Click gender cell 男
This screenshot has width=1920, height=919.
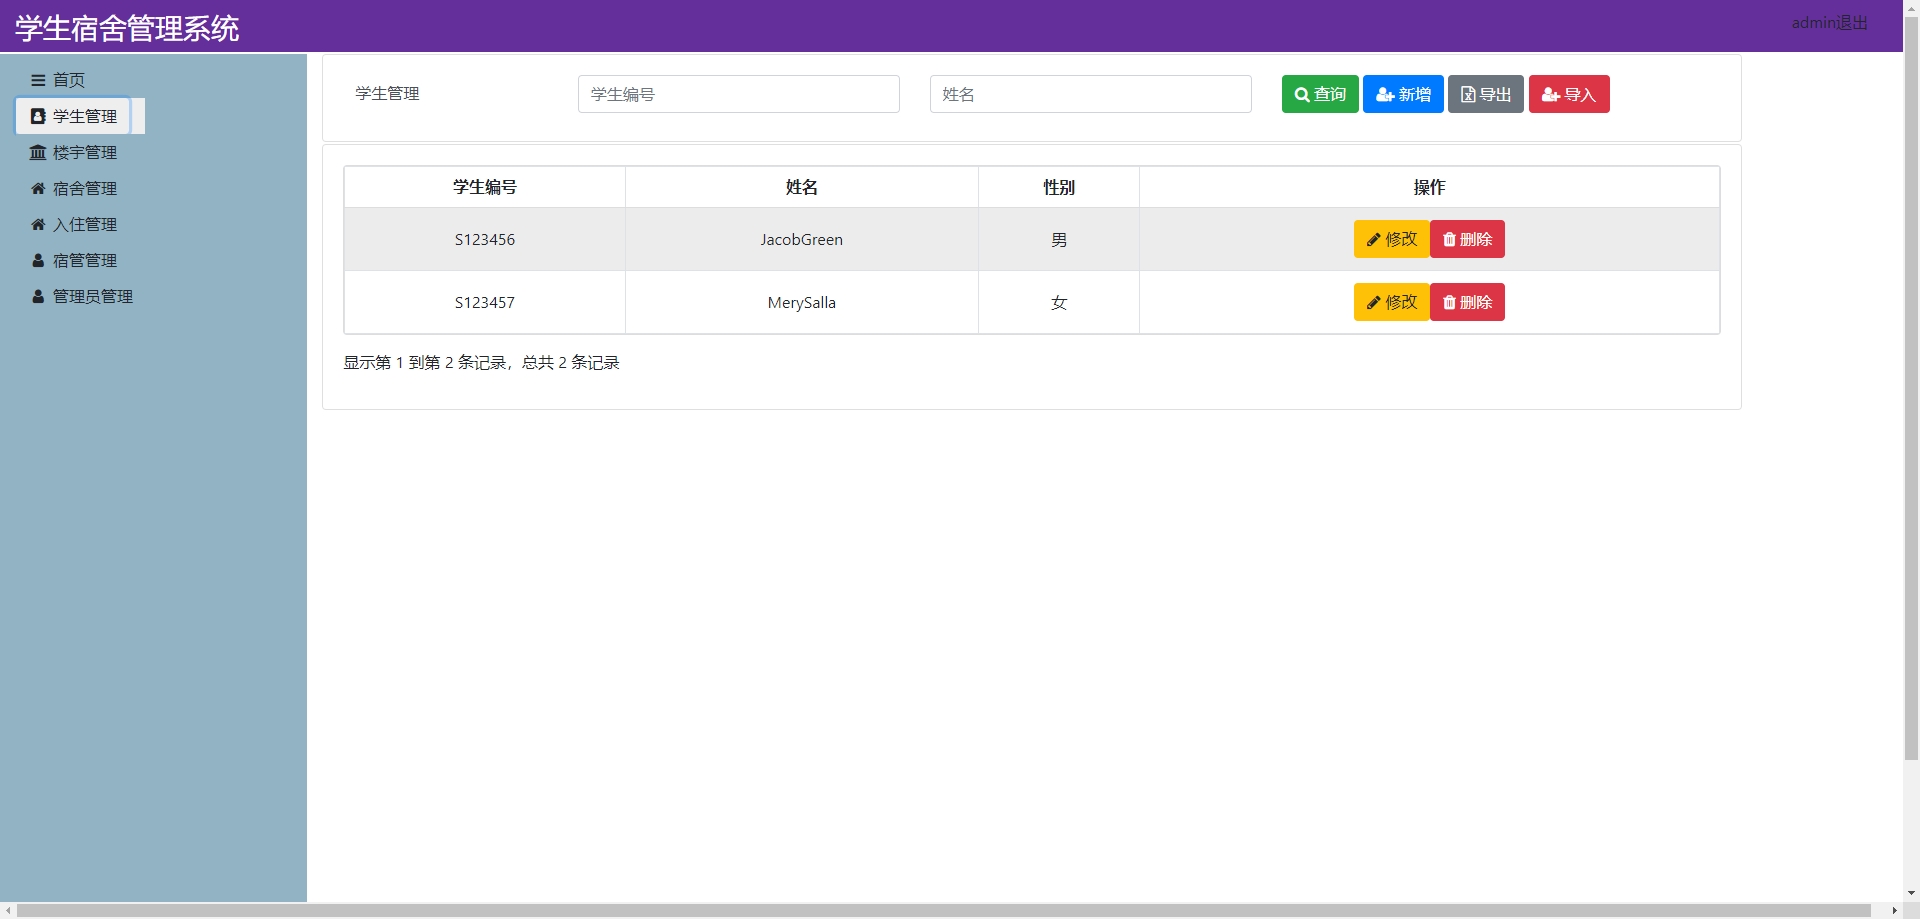(1059, 240)
